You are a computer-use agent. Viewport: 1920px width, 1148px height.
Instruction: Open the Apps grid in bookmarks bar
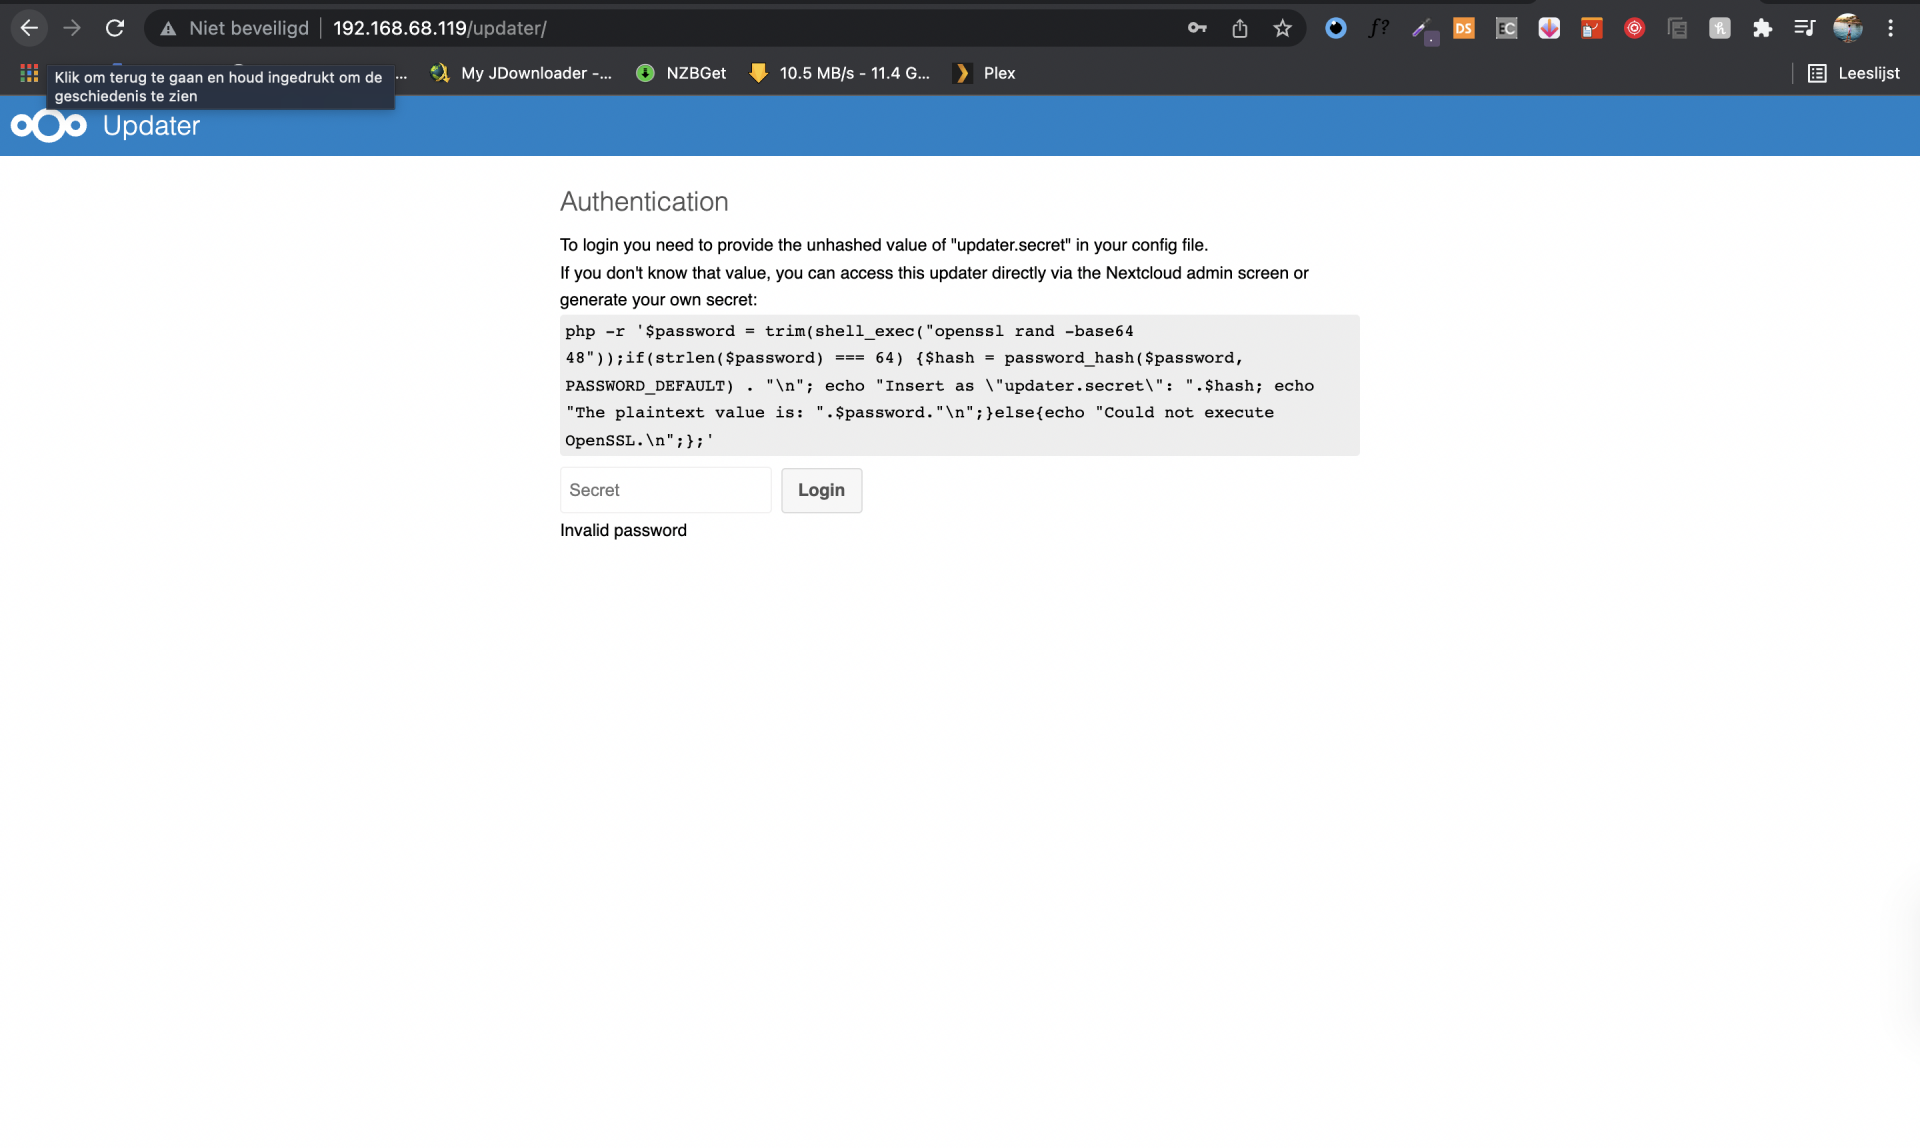point(29,73)
